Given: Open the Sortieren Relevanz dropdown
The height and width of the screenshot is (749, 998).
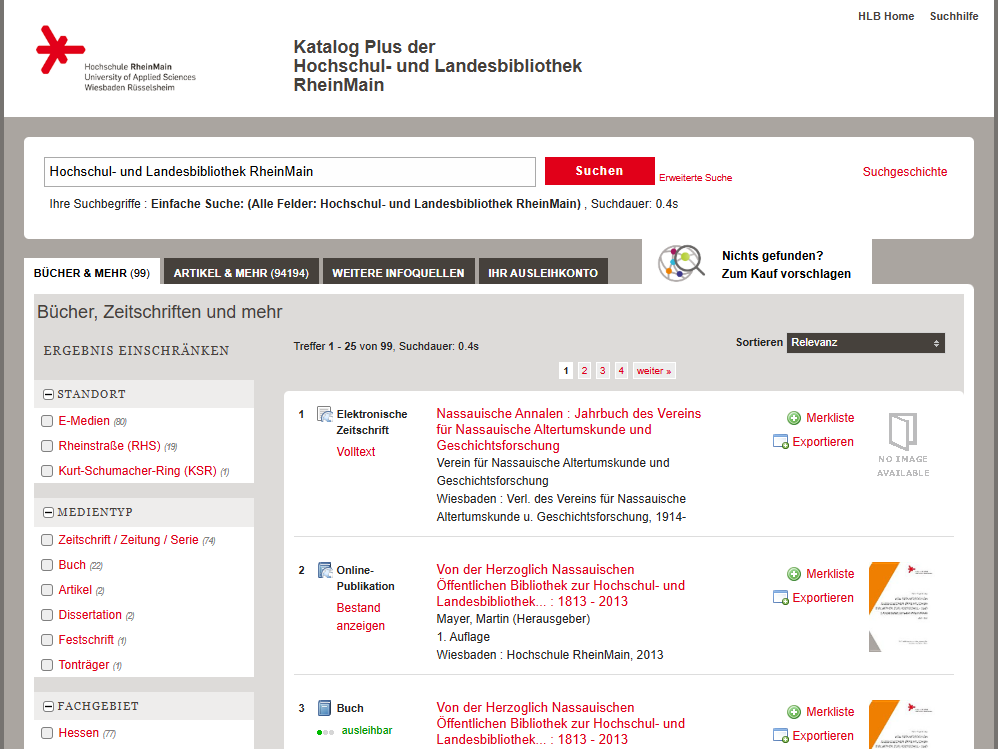Looking at the screenshot, I should tap(865, 343).
